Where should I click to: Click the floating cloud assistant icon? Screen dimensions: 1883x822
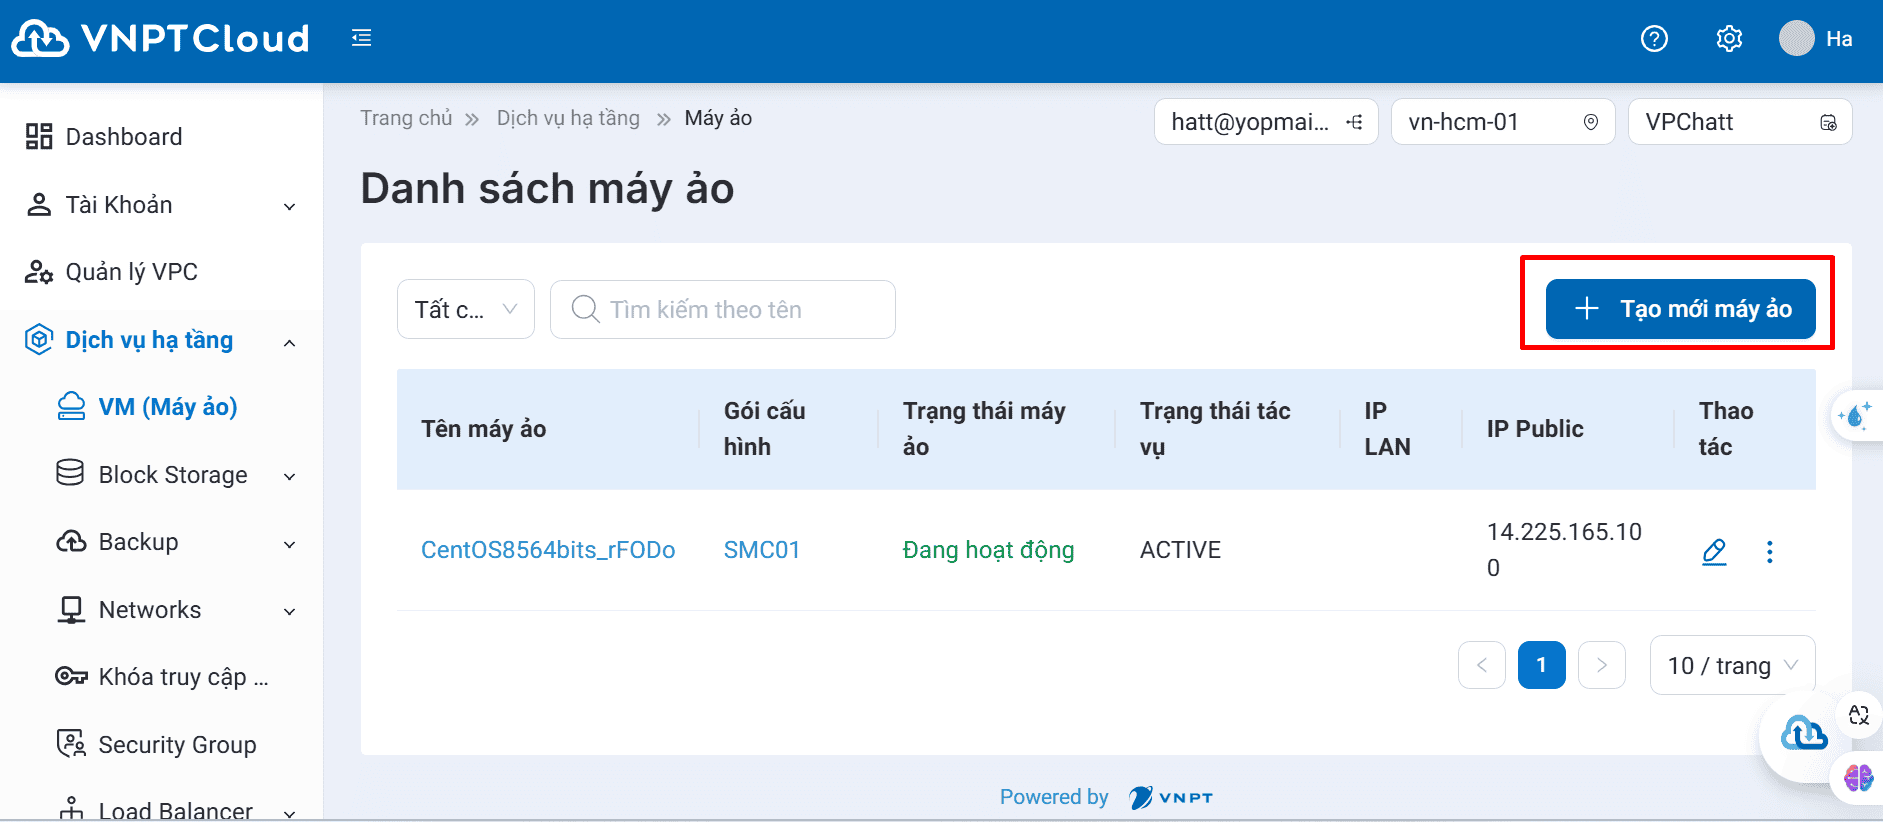coord(1804,735)
